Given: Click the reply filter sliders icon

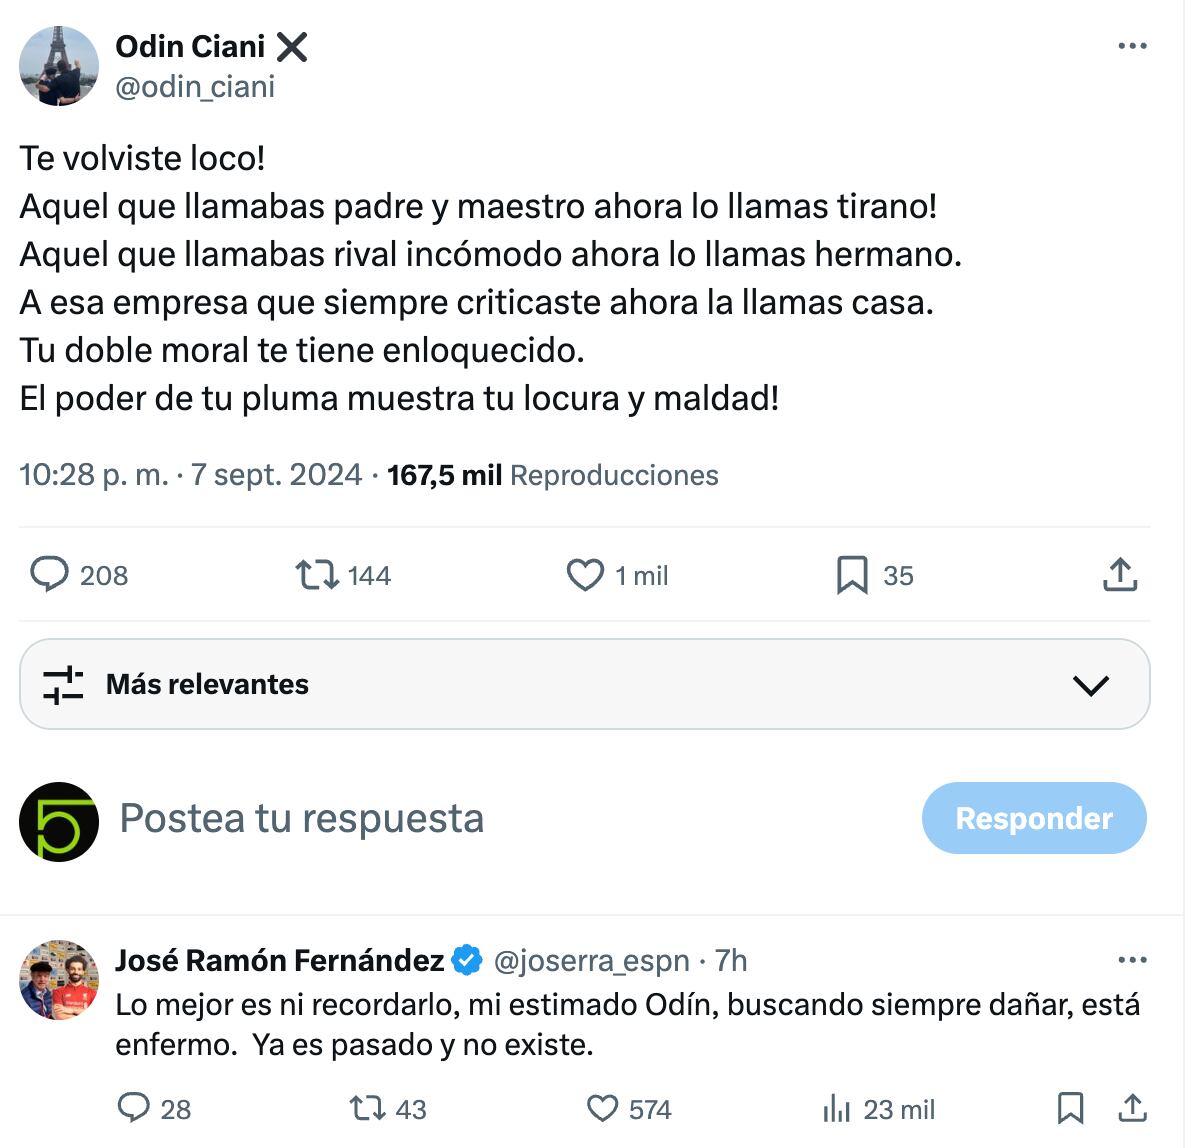Looking at the screenshot, I should pyautogui.click(x=63, y=685).
